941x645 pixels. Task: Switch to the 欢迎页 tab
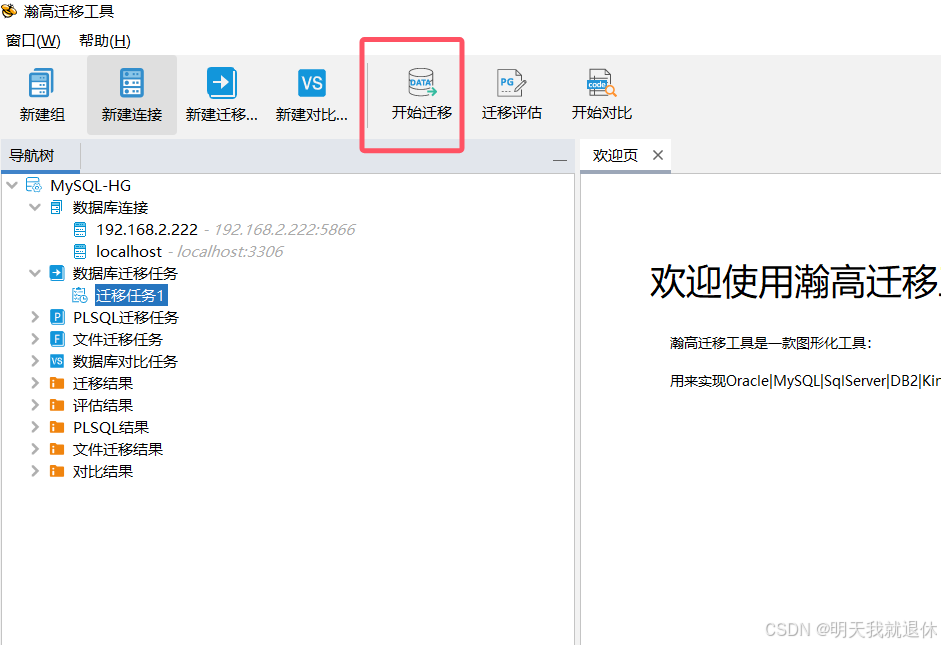pyautogui.click(x=615, y=155)
